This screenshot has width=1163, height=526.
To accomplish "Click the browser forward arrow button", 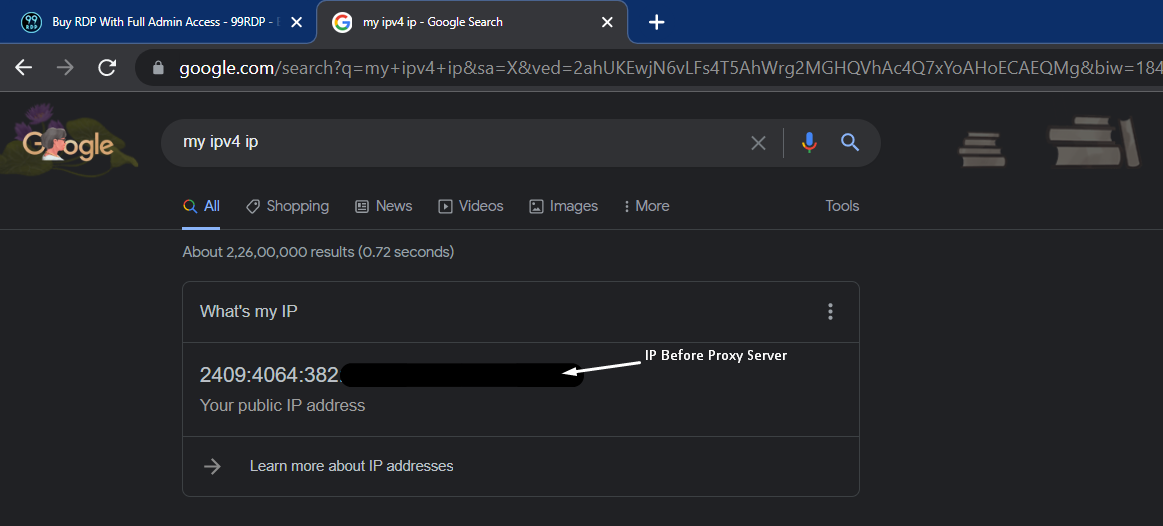I will pyautogui.click(x=65, y=68).
